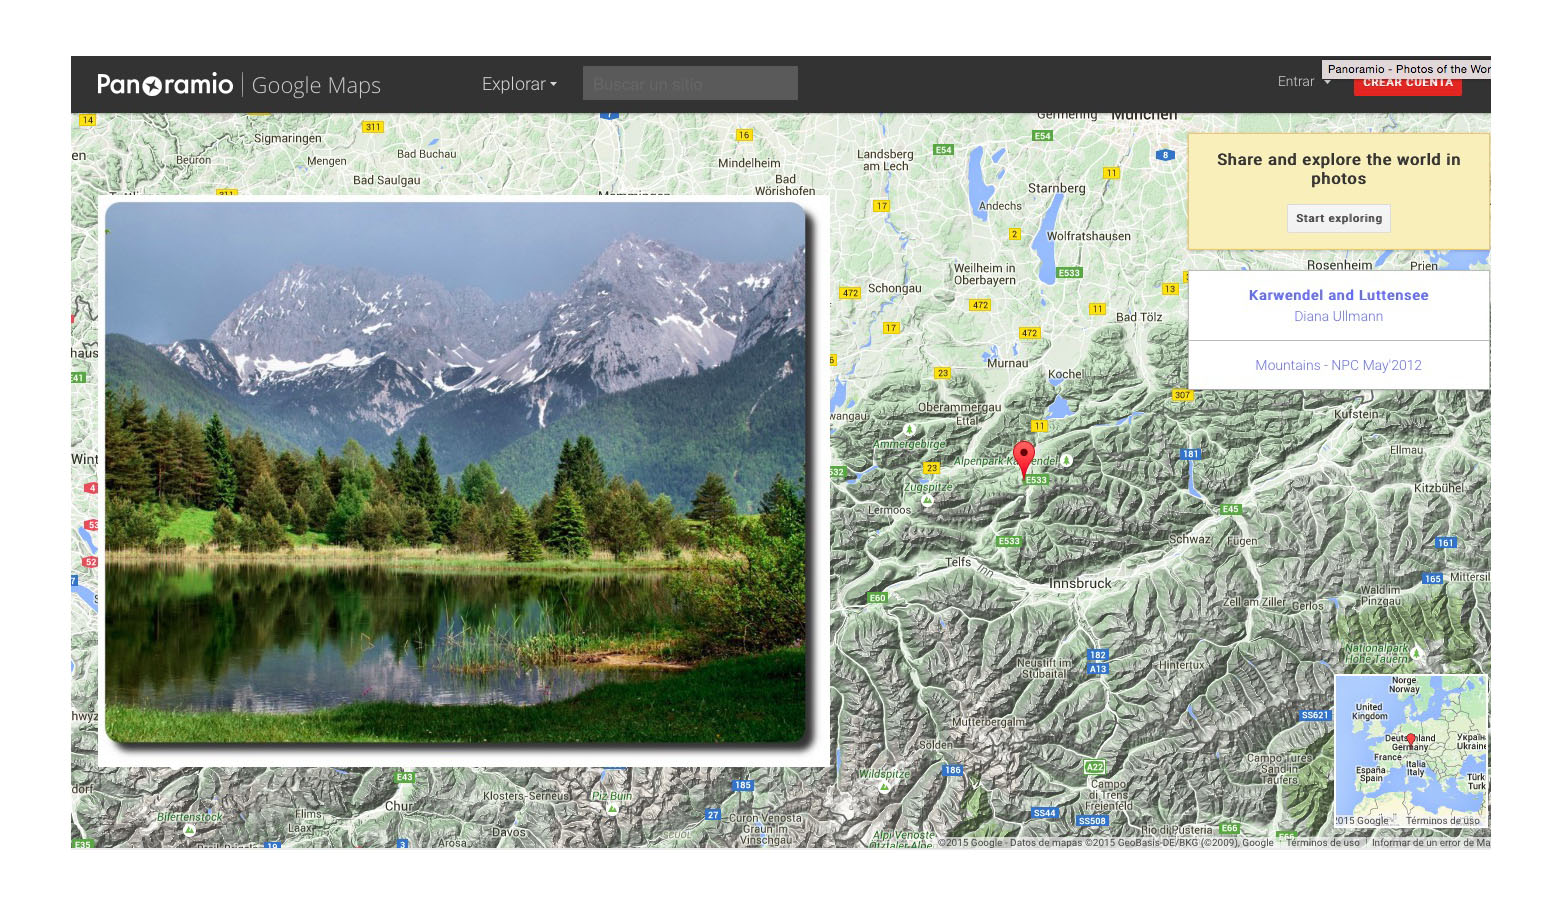Click the Panoramio logo
Viewport: 1562px width, 907px height.
[x=165, y=84]
